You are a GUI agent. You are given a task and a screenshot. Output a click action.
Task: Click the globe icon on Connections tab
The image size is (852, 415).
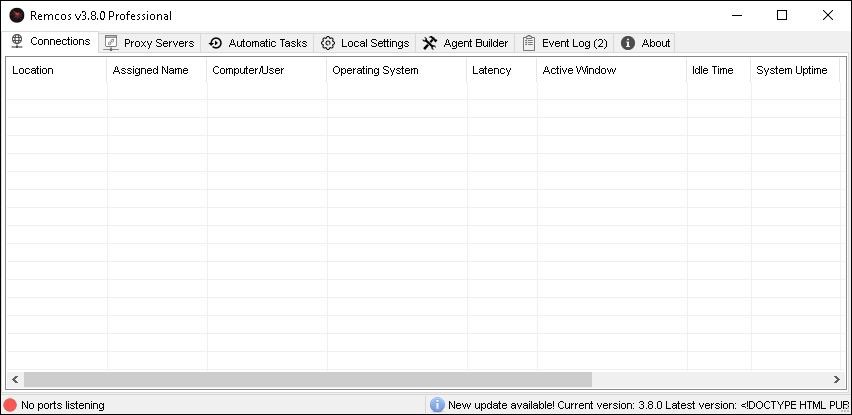click(x=17, y=42)
